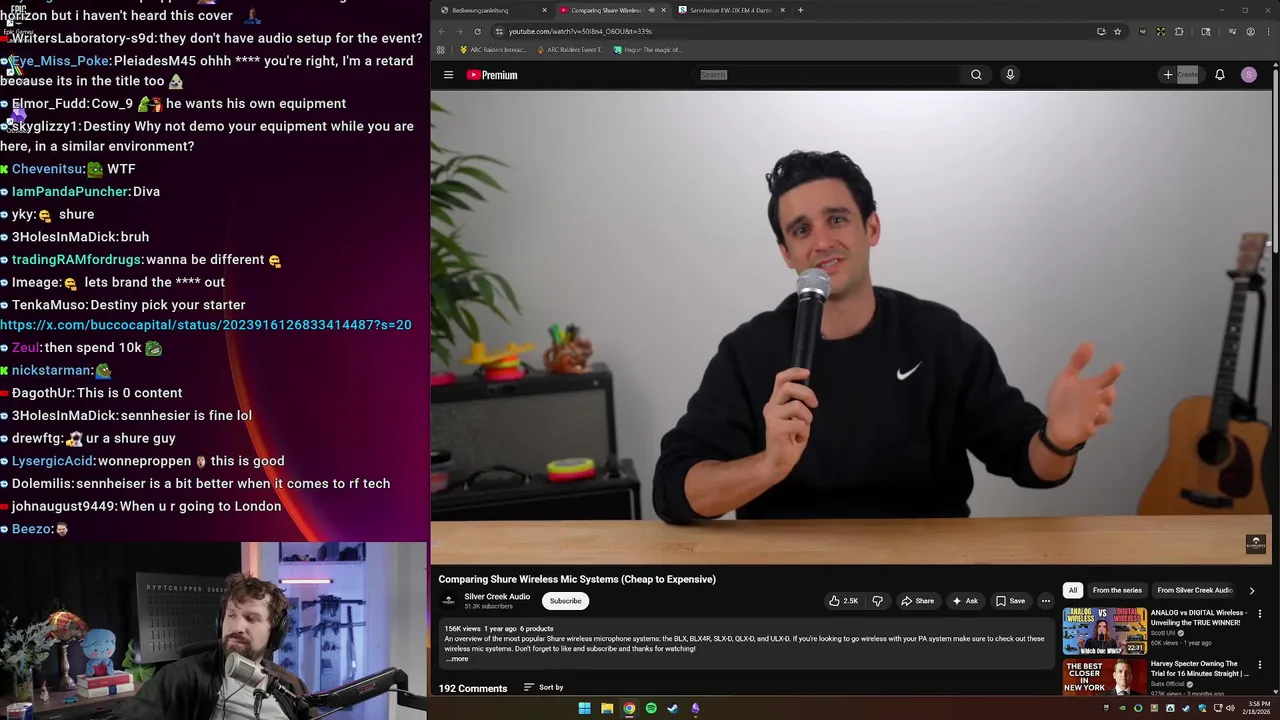This screenshot has width=1280, height=720.
Task: Click the browser address bar URL
Action: pyautogui.click(x=580, y=31)
